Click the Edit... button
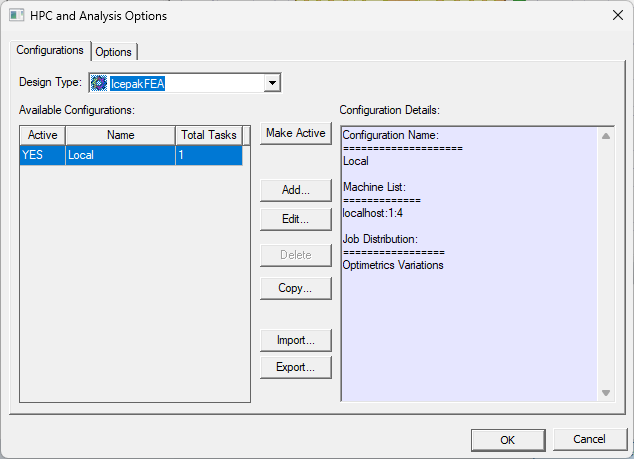 (x=296, y=219)
